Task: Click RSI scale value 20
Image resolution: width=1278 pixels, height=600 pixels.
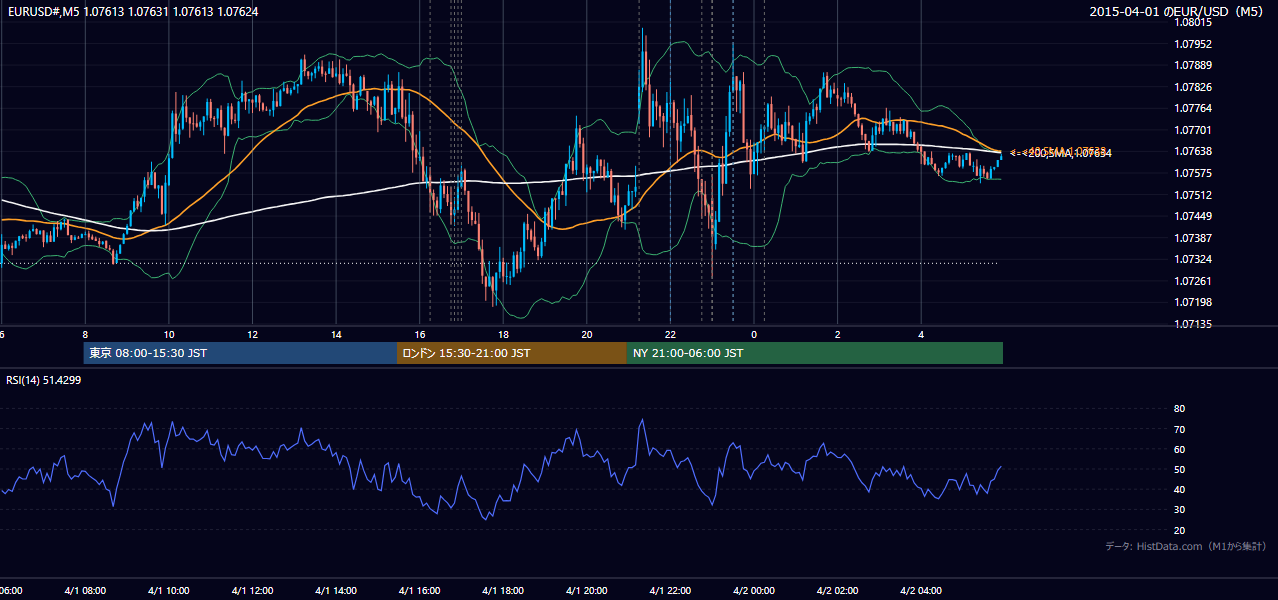Action: click(x=1179, y=530)
